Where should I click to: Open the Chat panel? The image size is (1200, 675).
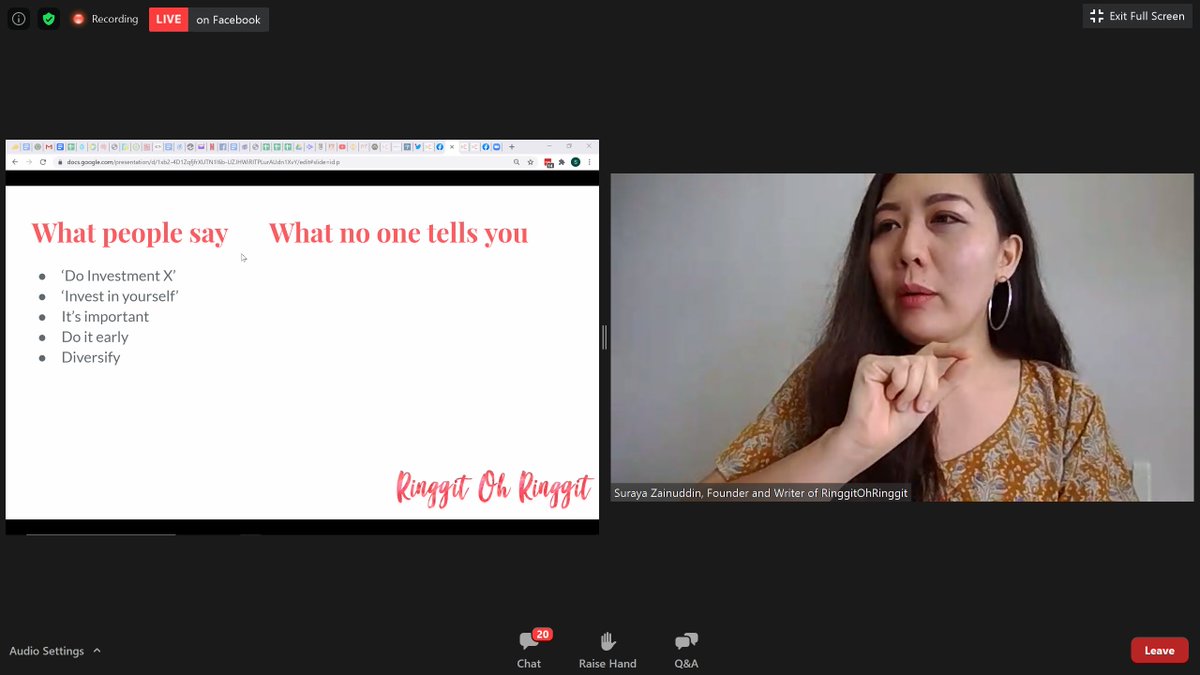(529, 649)
